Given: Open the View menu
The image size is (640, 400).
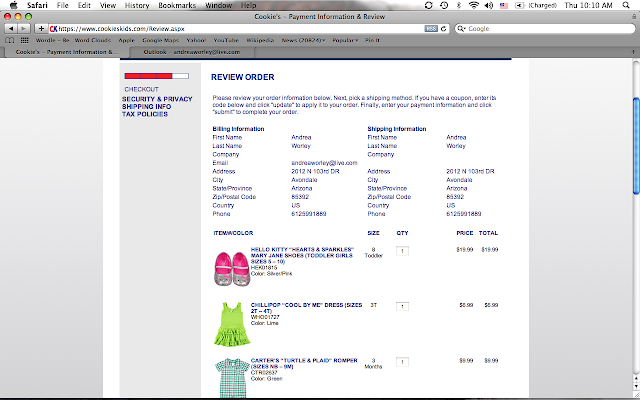Looking at the screenshot, I should point(108,5).
